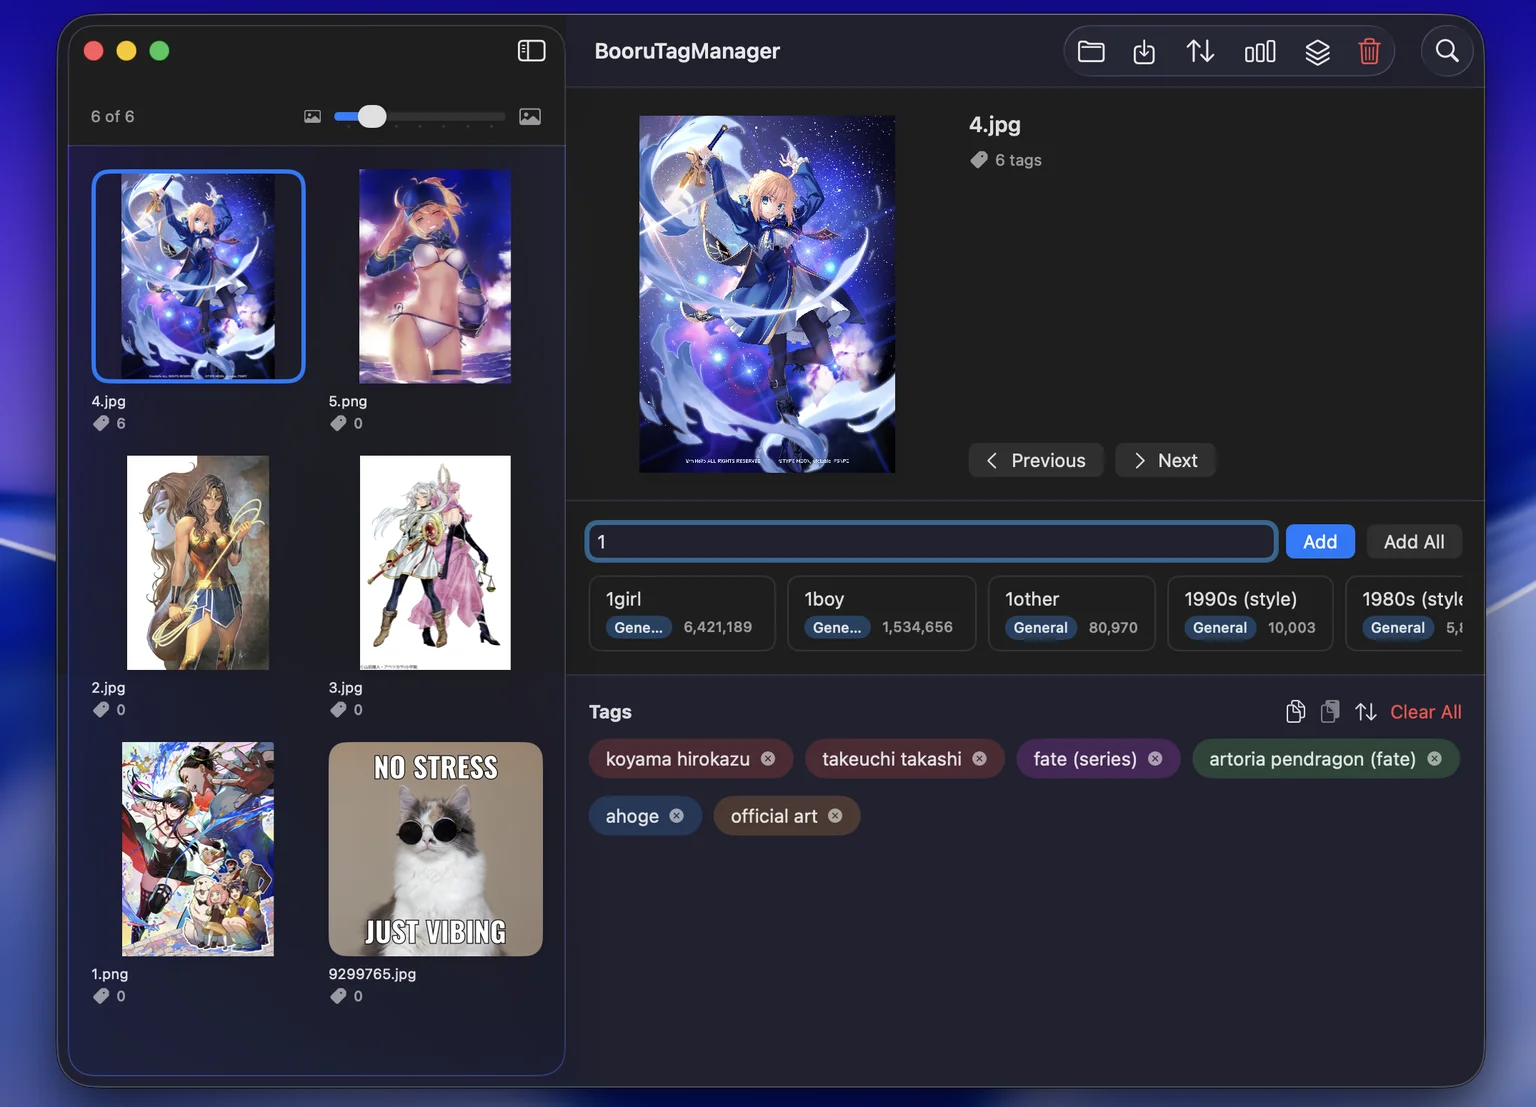Image resolution: width=1536 pixels, height=1107 pixels.
Task: Click the ahoge tag label
Action: [632, 816]
